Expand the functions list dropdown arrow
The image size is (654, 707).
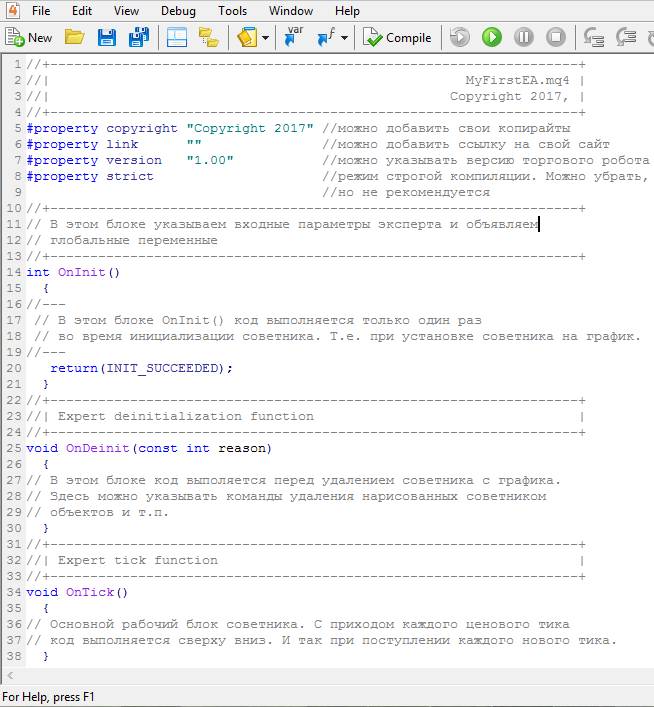(344, 38)
